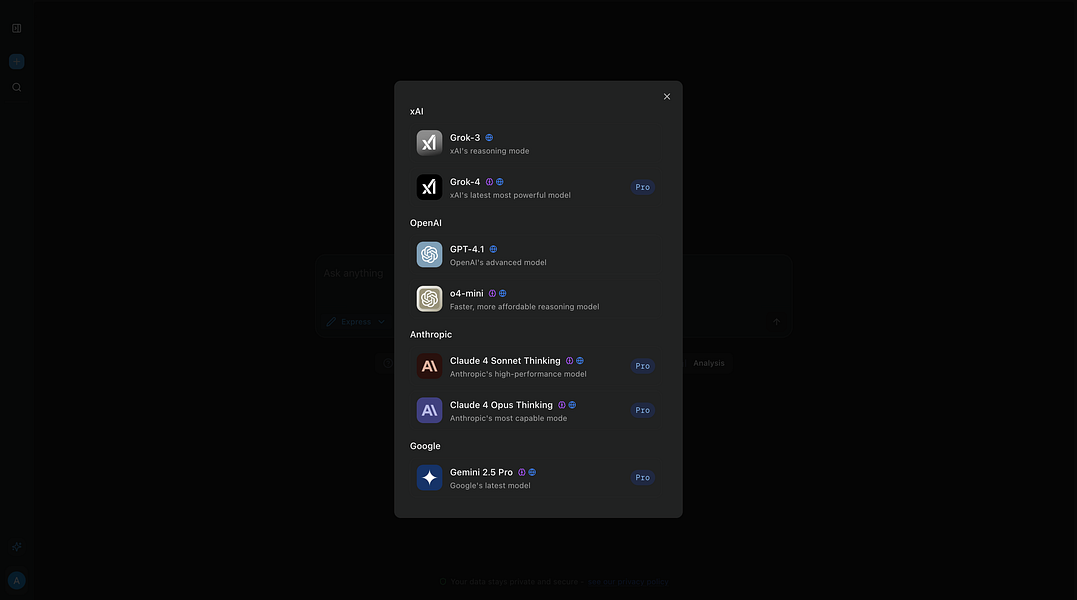Click the globe icon beside Grok-4
The image size is (1077, 600).
[499, 182]
